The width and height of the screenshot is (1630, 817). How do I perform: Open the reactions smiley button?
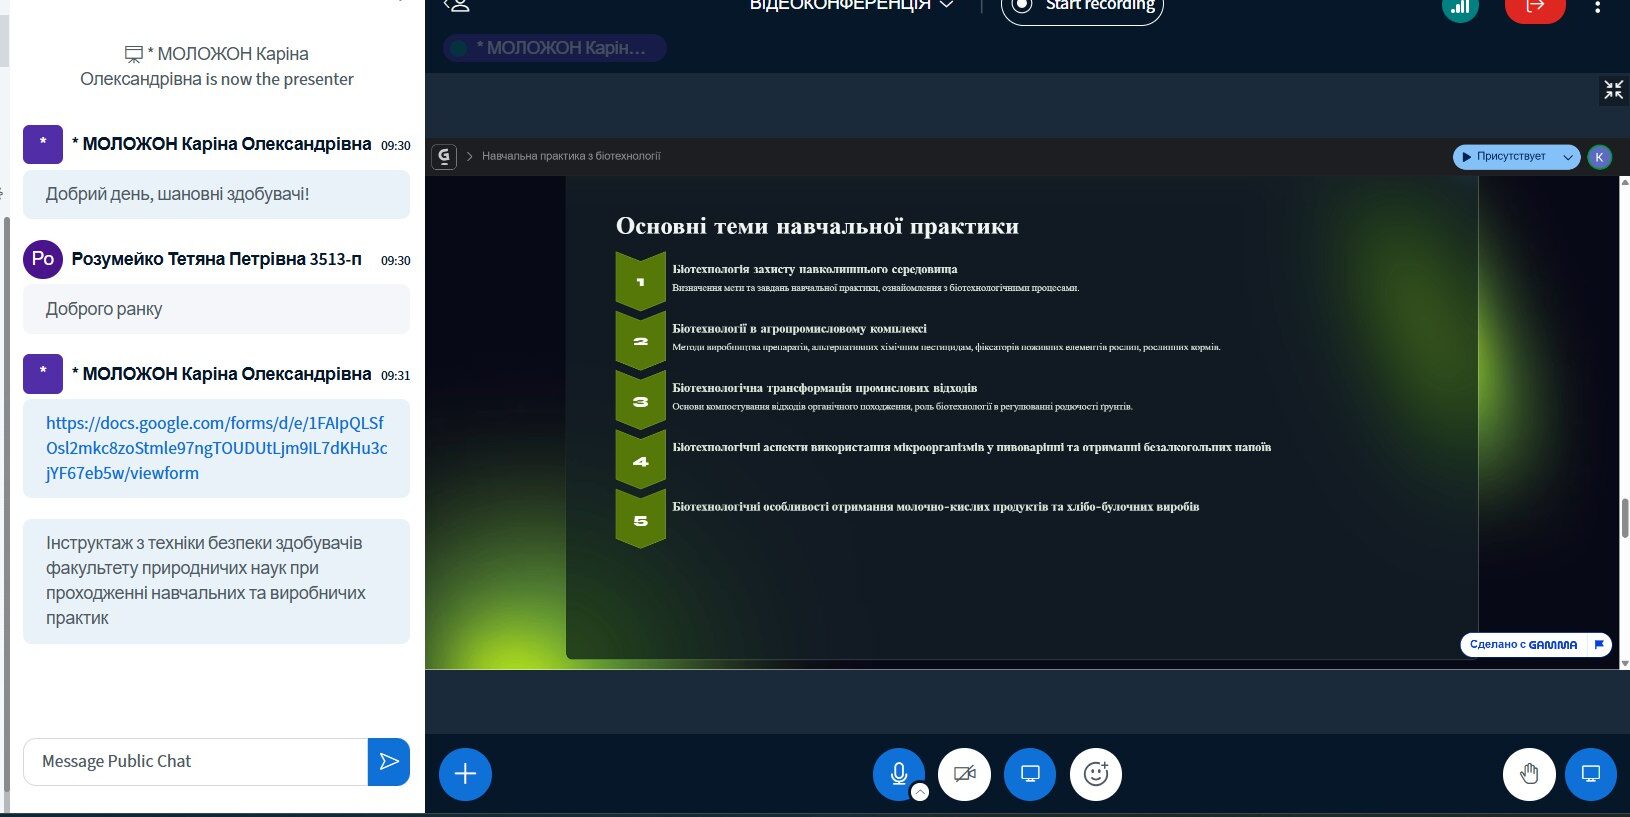[x=1096, y=774]
